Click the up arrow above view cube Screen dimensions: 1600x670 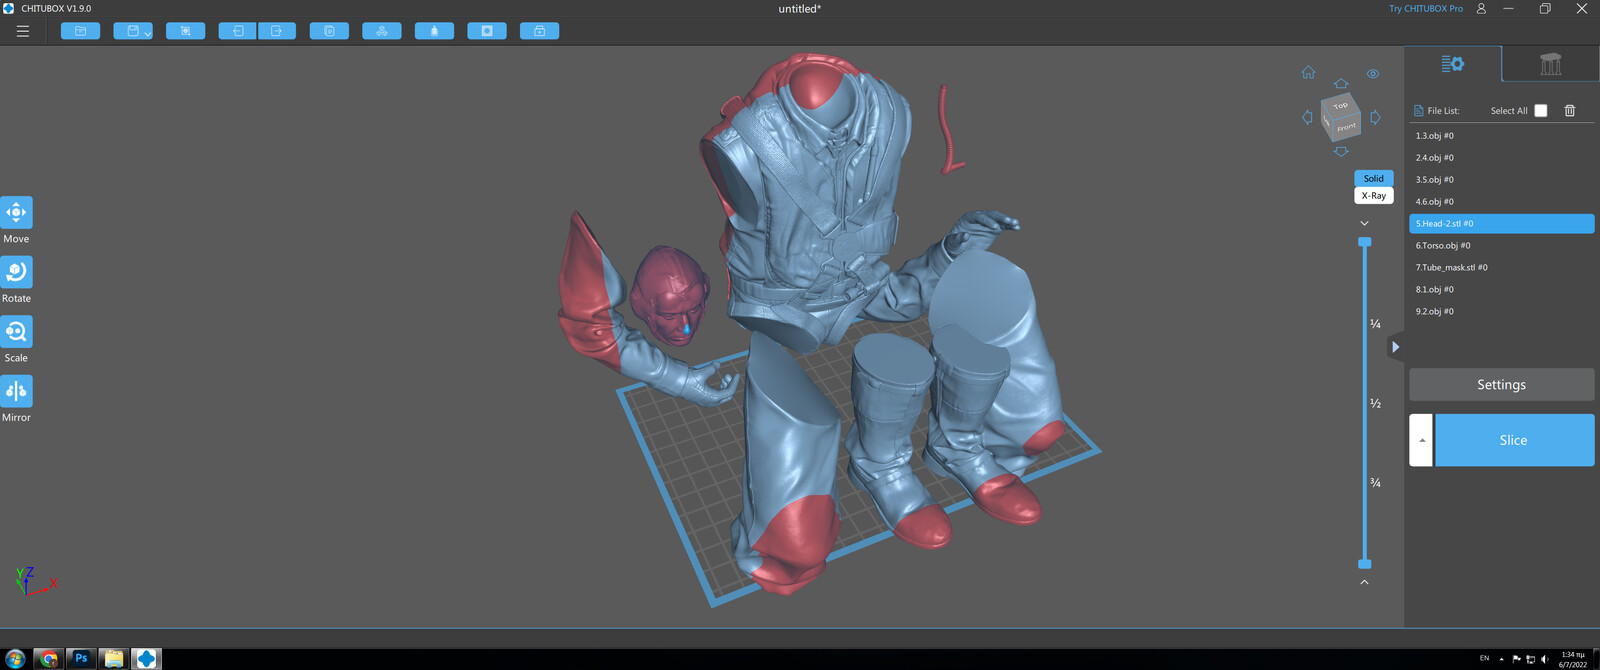coord(1341,84)
